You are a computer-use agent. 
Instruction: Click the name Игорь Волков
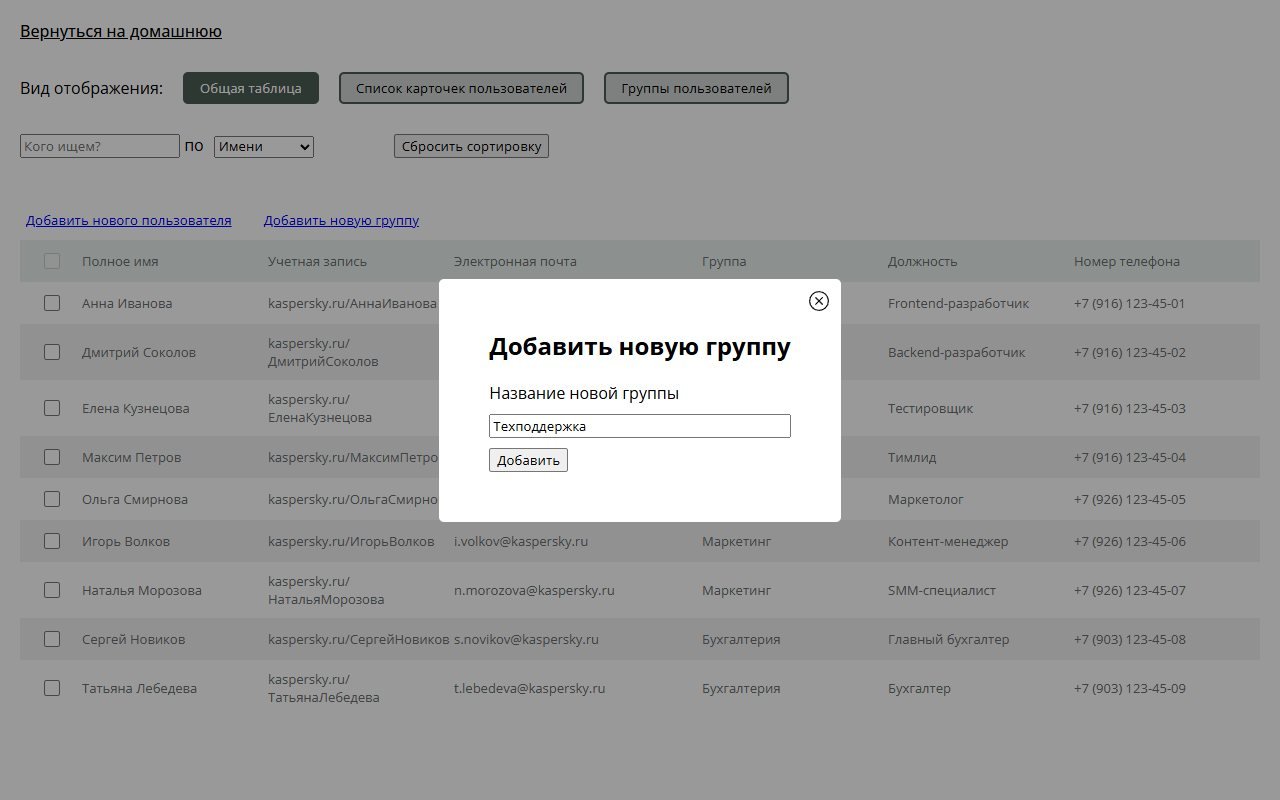click(x=126, y=541)
